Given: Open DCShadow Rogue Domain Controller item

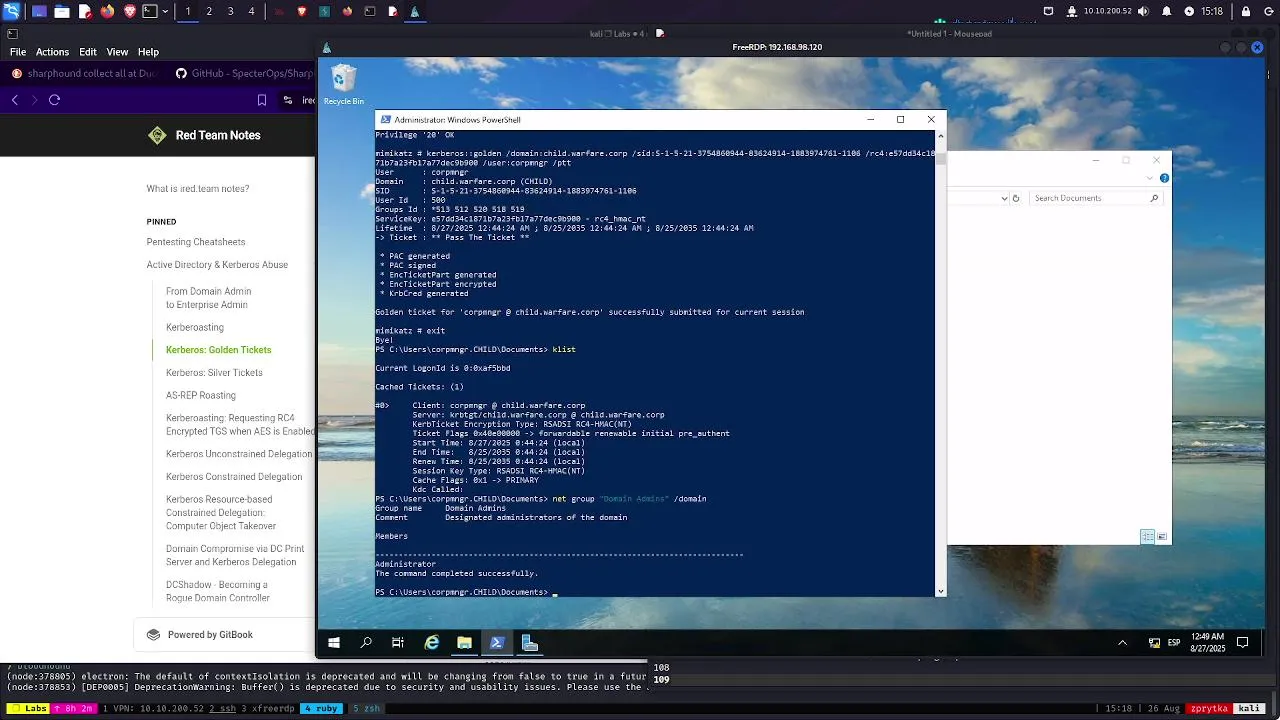Looking at the screenshot, I should [x=218, y=591].
